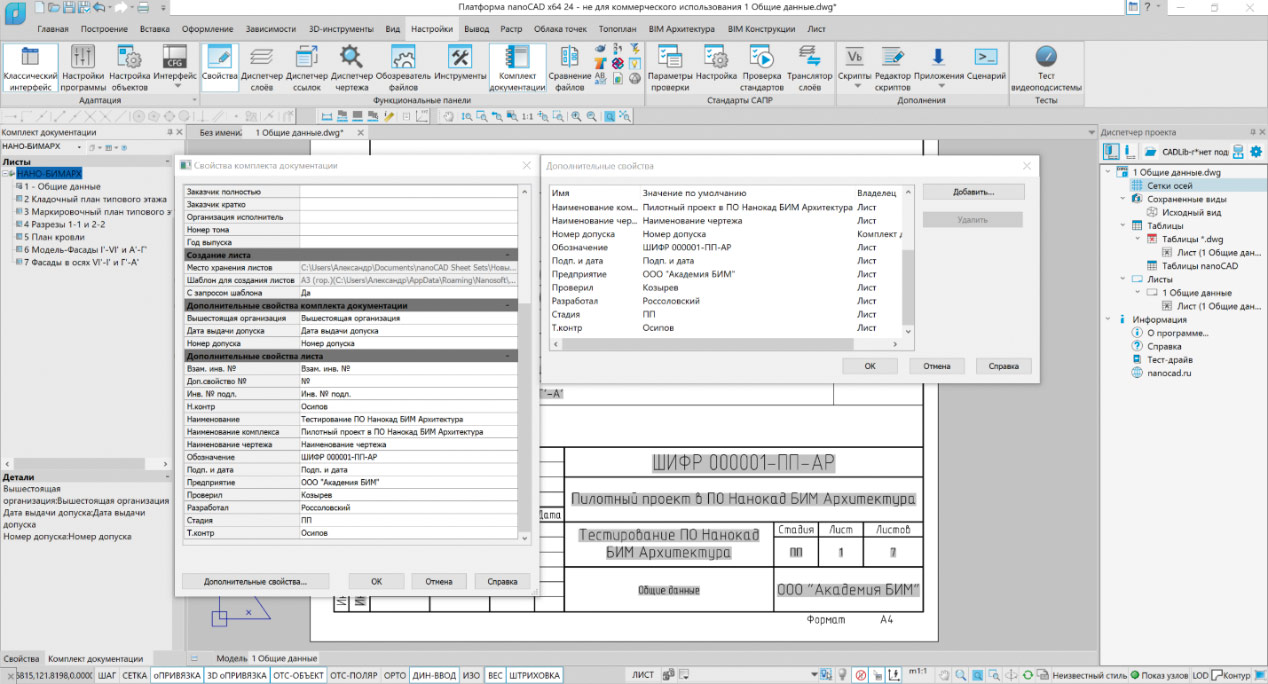
Task: Toggle ШТРИХОВКА in status bar
Action: [x=535, y=676]
